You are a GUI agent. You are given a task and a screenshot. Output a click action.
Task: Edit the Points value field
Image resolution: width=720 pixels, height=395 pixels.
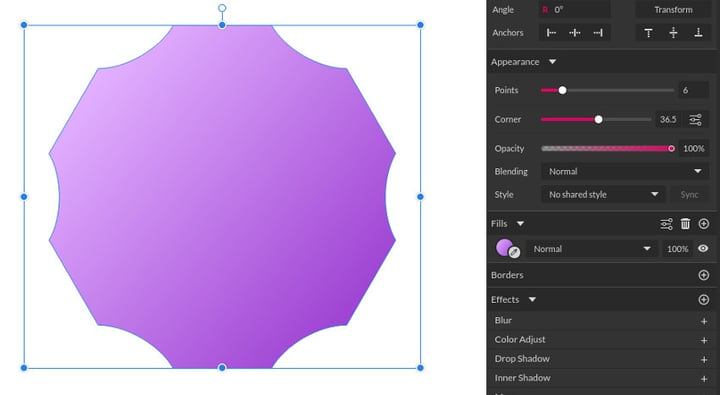693,90
